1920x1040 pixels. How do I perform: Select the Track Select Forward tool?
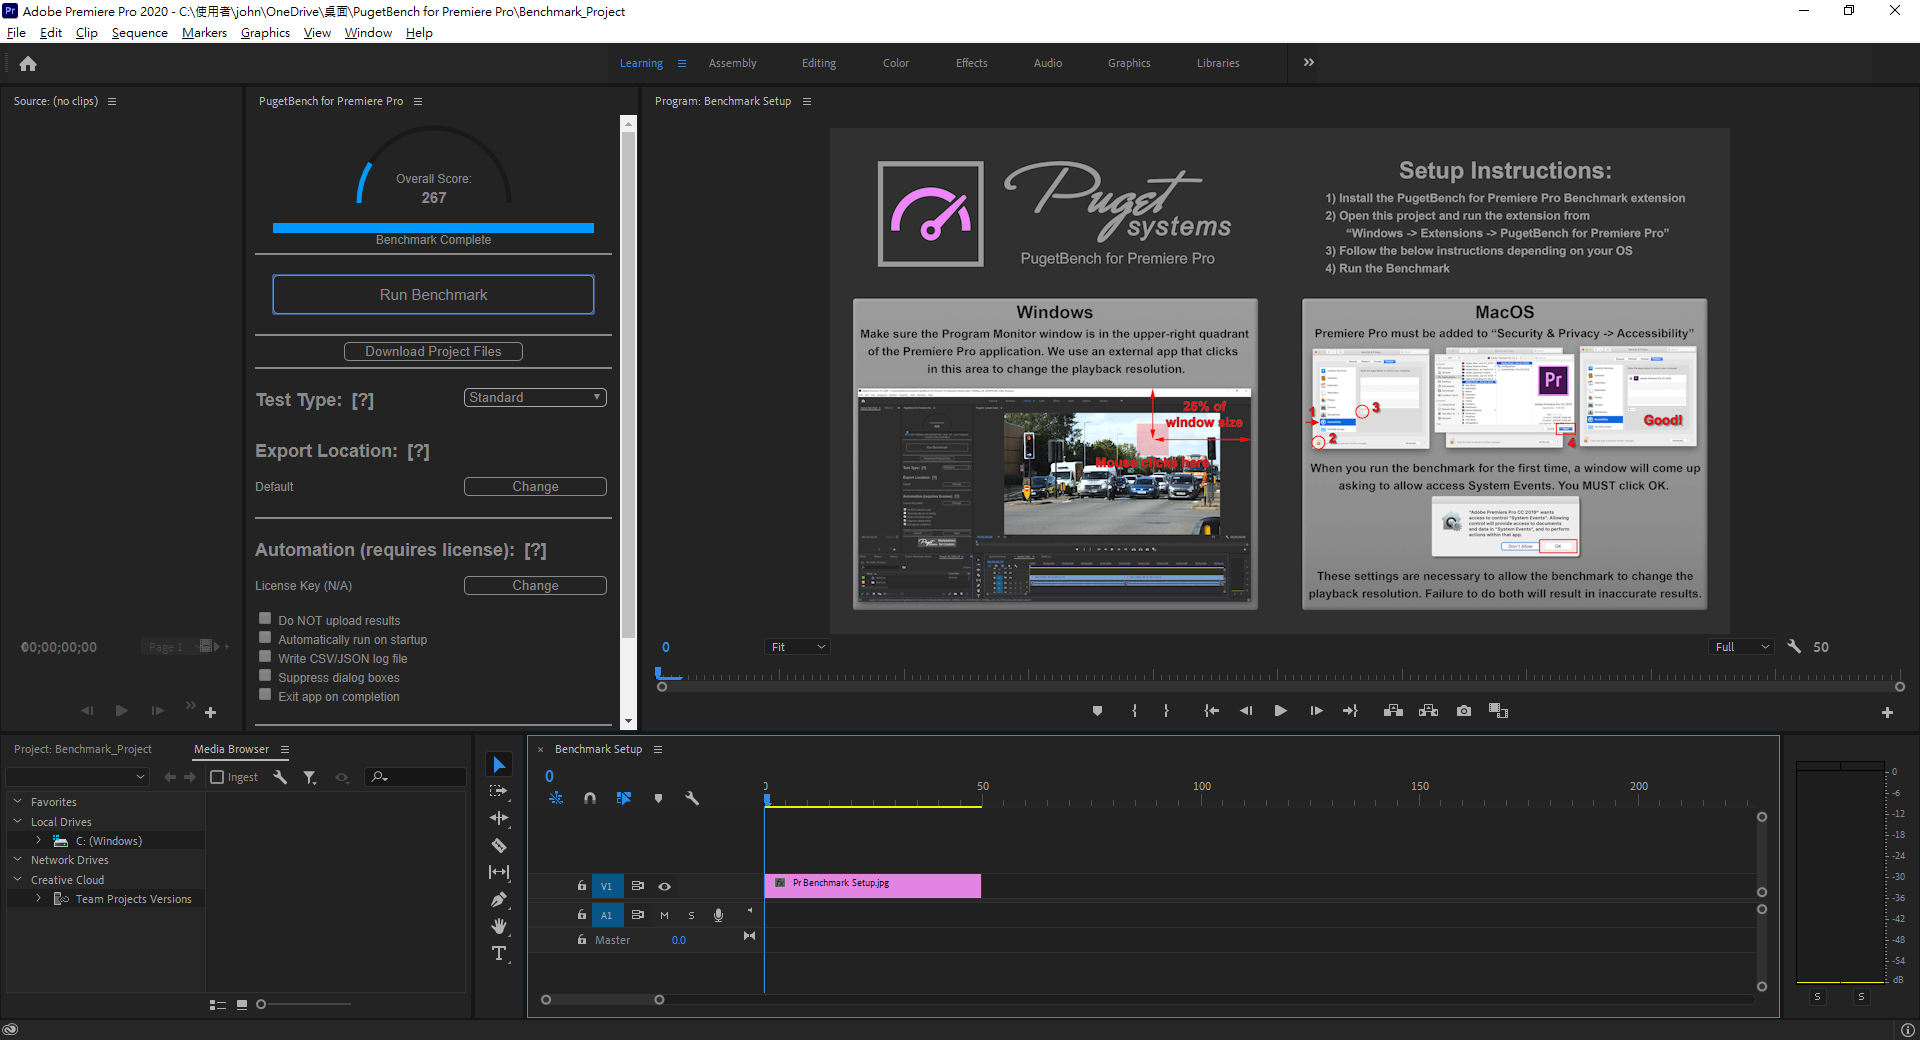tap(499, 791)
